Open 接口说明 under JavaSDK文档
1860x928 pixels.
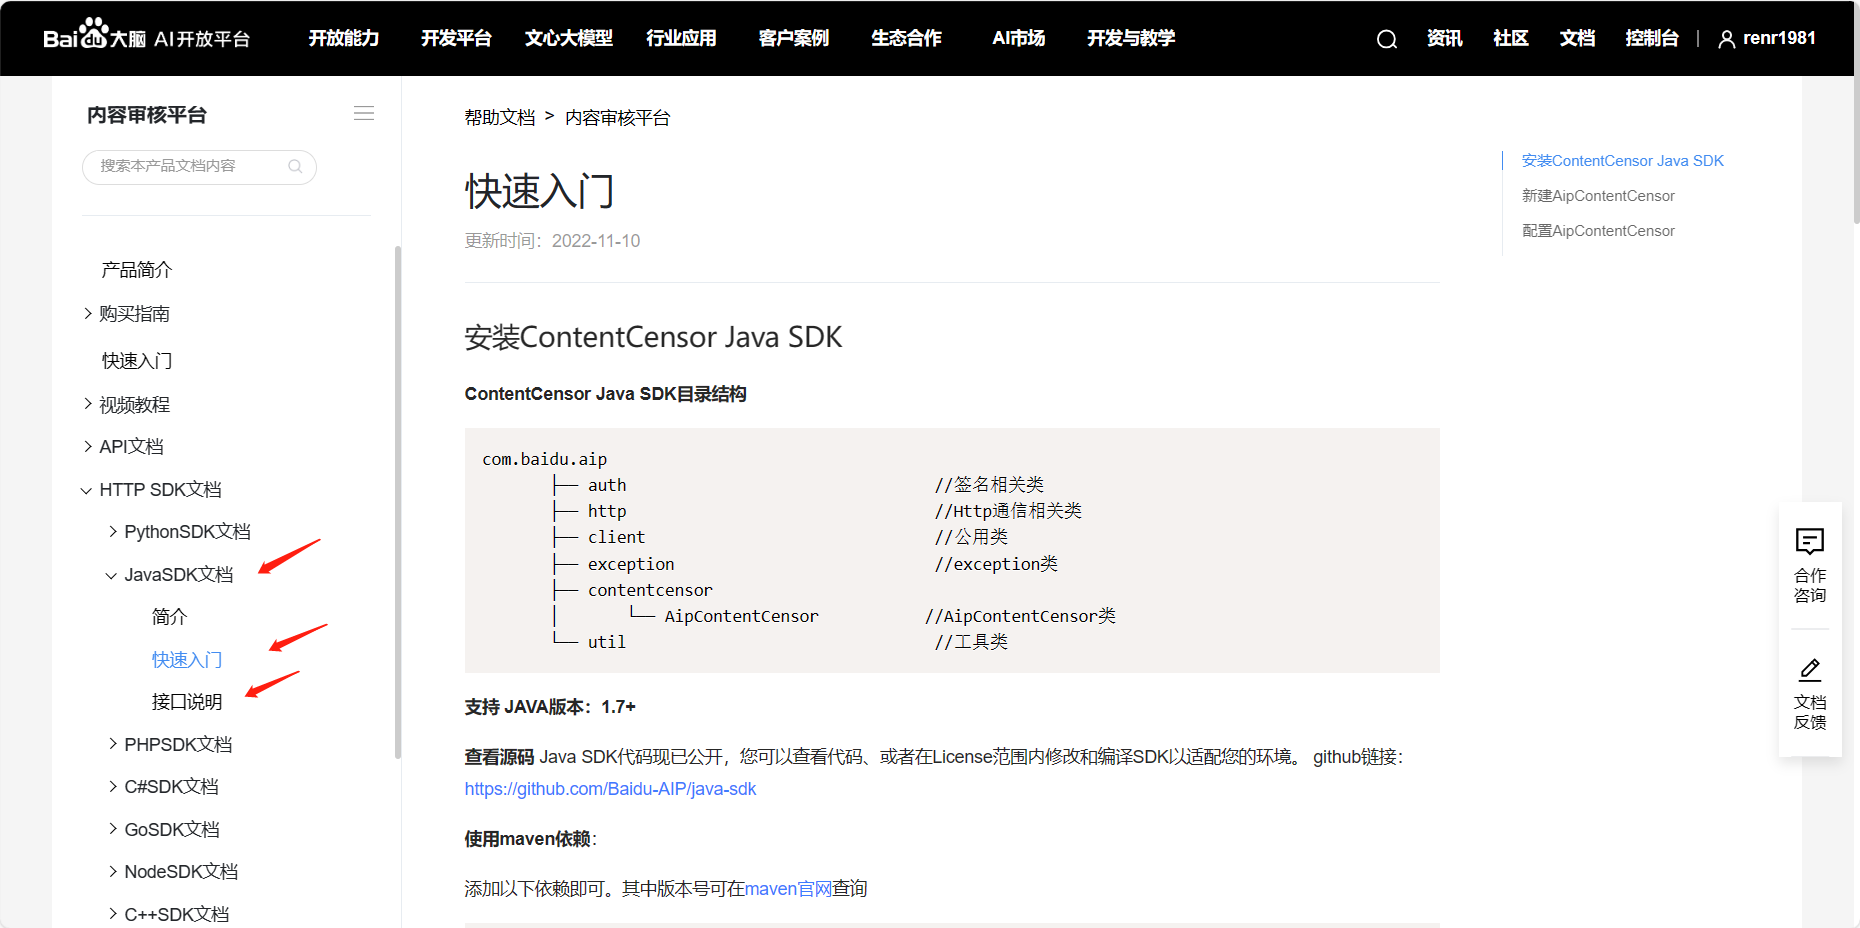coord(187,701)
